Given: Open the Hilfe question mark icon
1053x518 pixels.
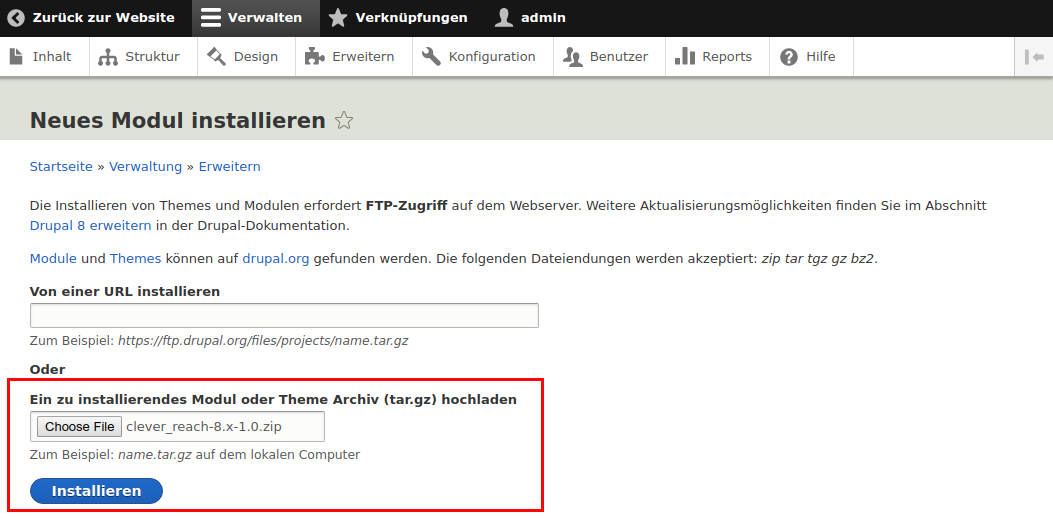Looking at the screenshot, I should tap(789, 57).
